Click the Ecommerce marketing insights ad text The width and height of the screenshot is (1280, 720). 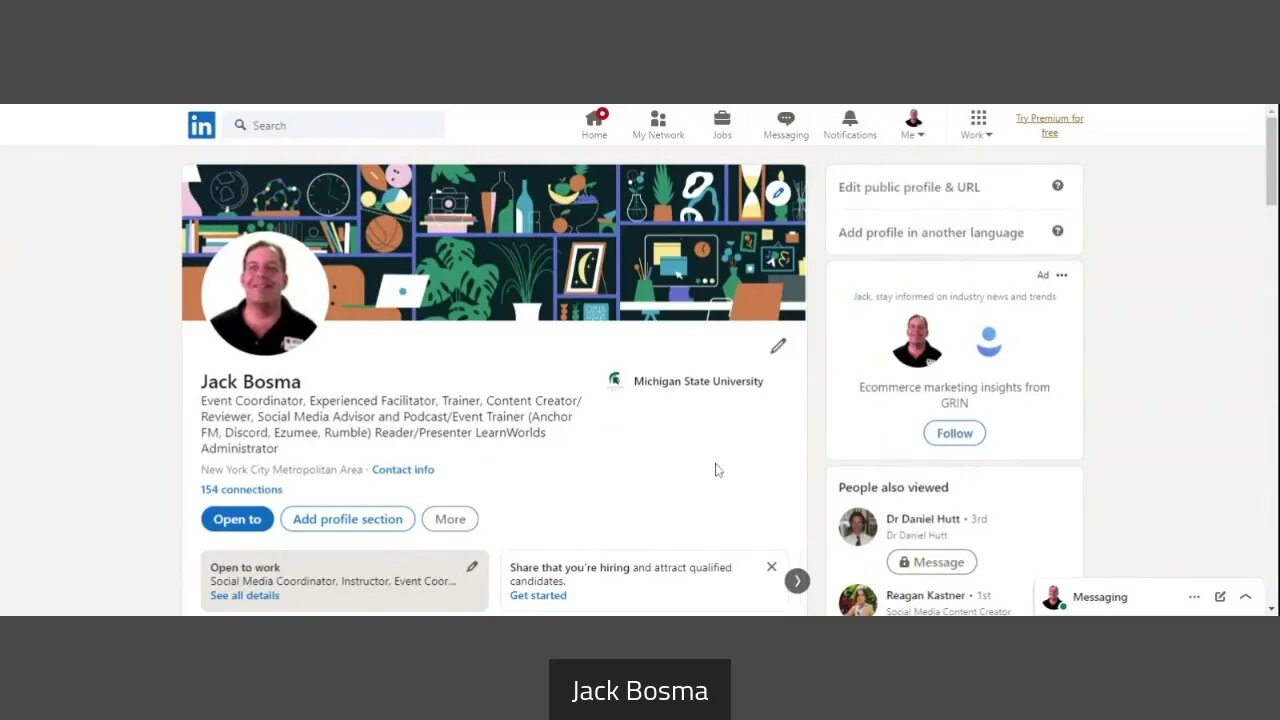pos(954,395)
